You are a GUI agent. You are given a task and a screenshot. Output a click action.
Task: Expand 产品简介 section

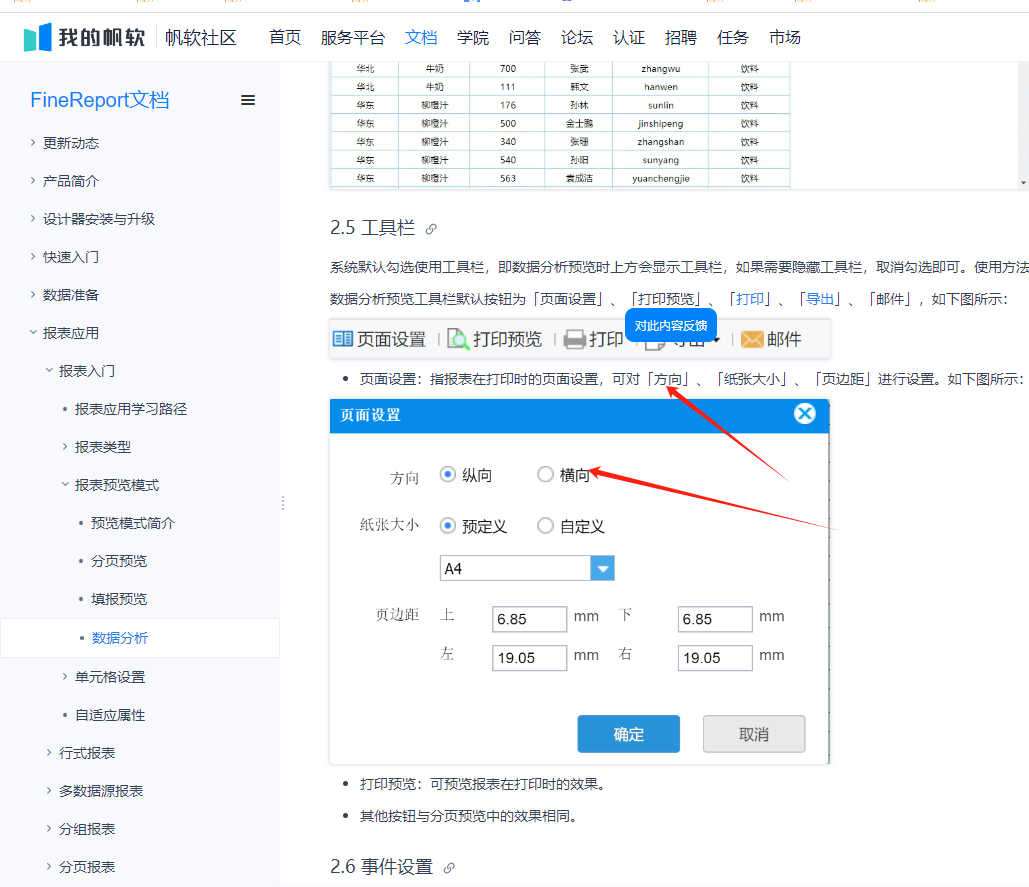click(x=33, y=180)
